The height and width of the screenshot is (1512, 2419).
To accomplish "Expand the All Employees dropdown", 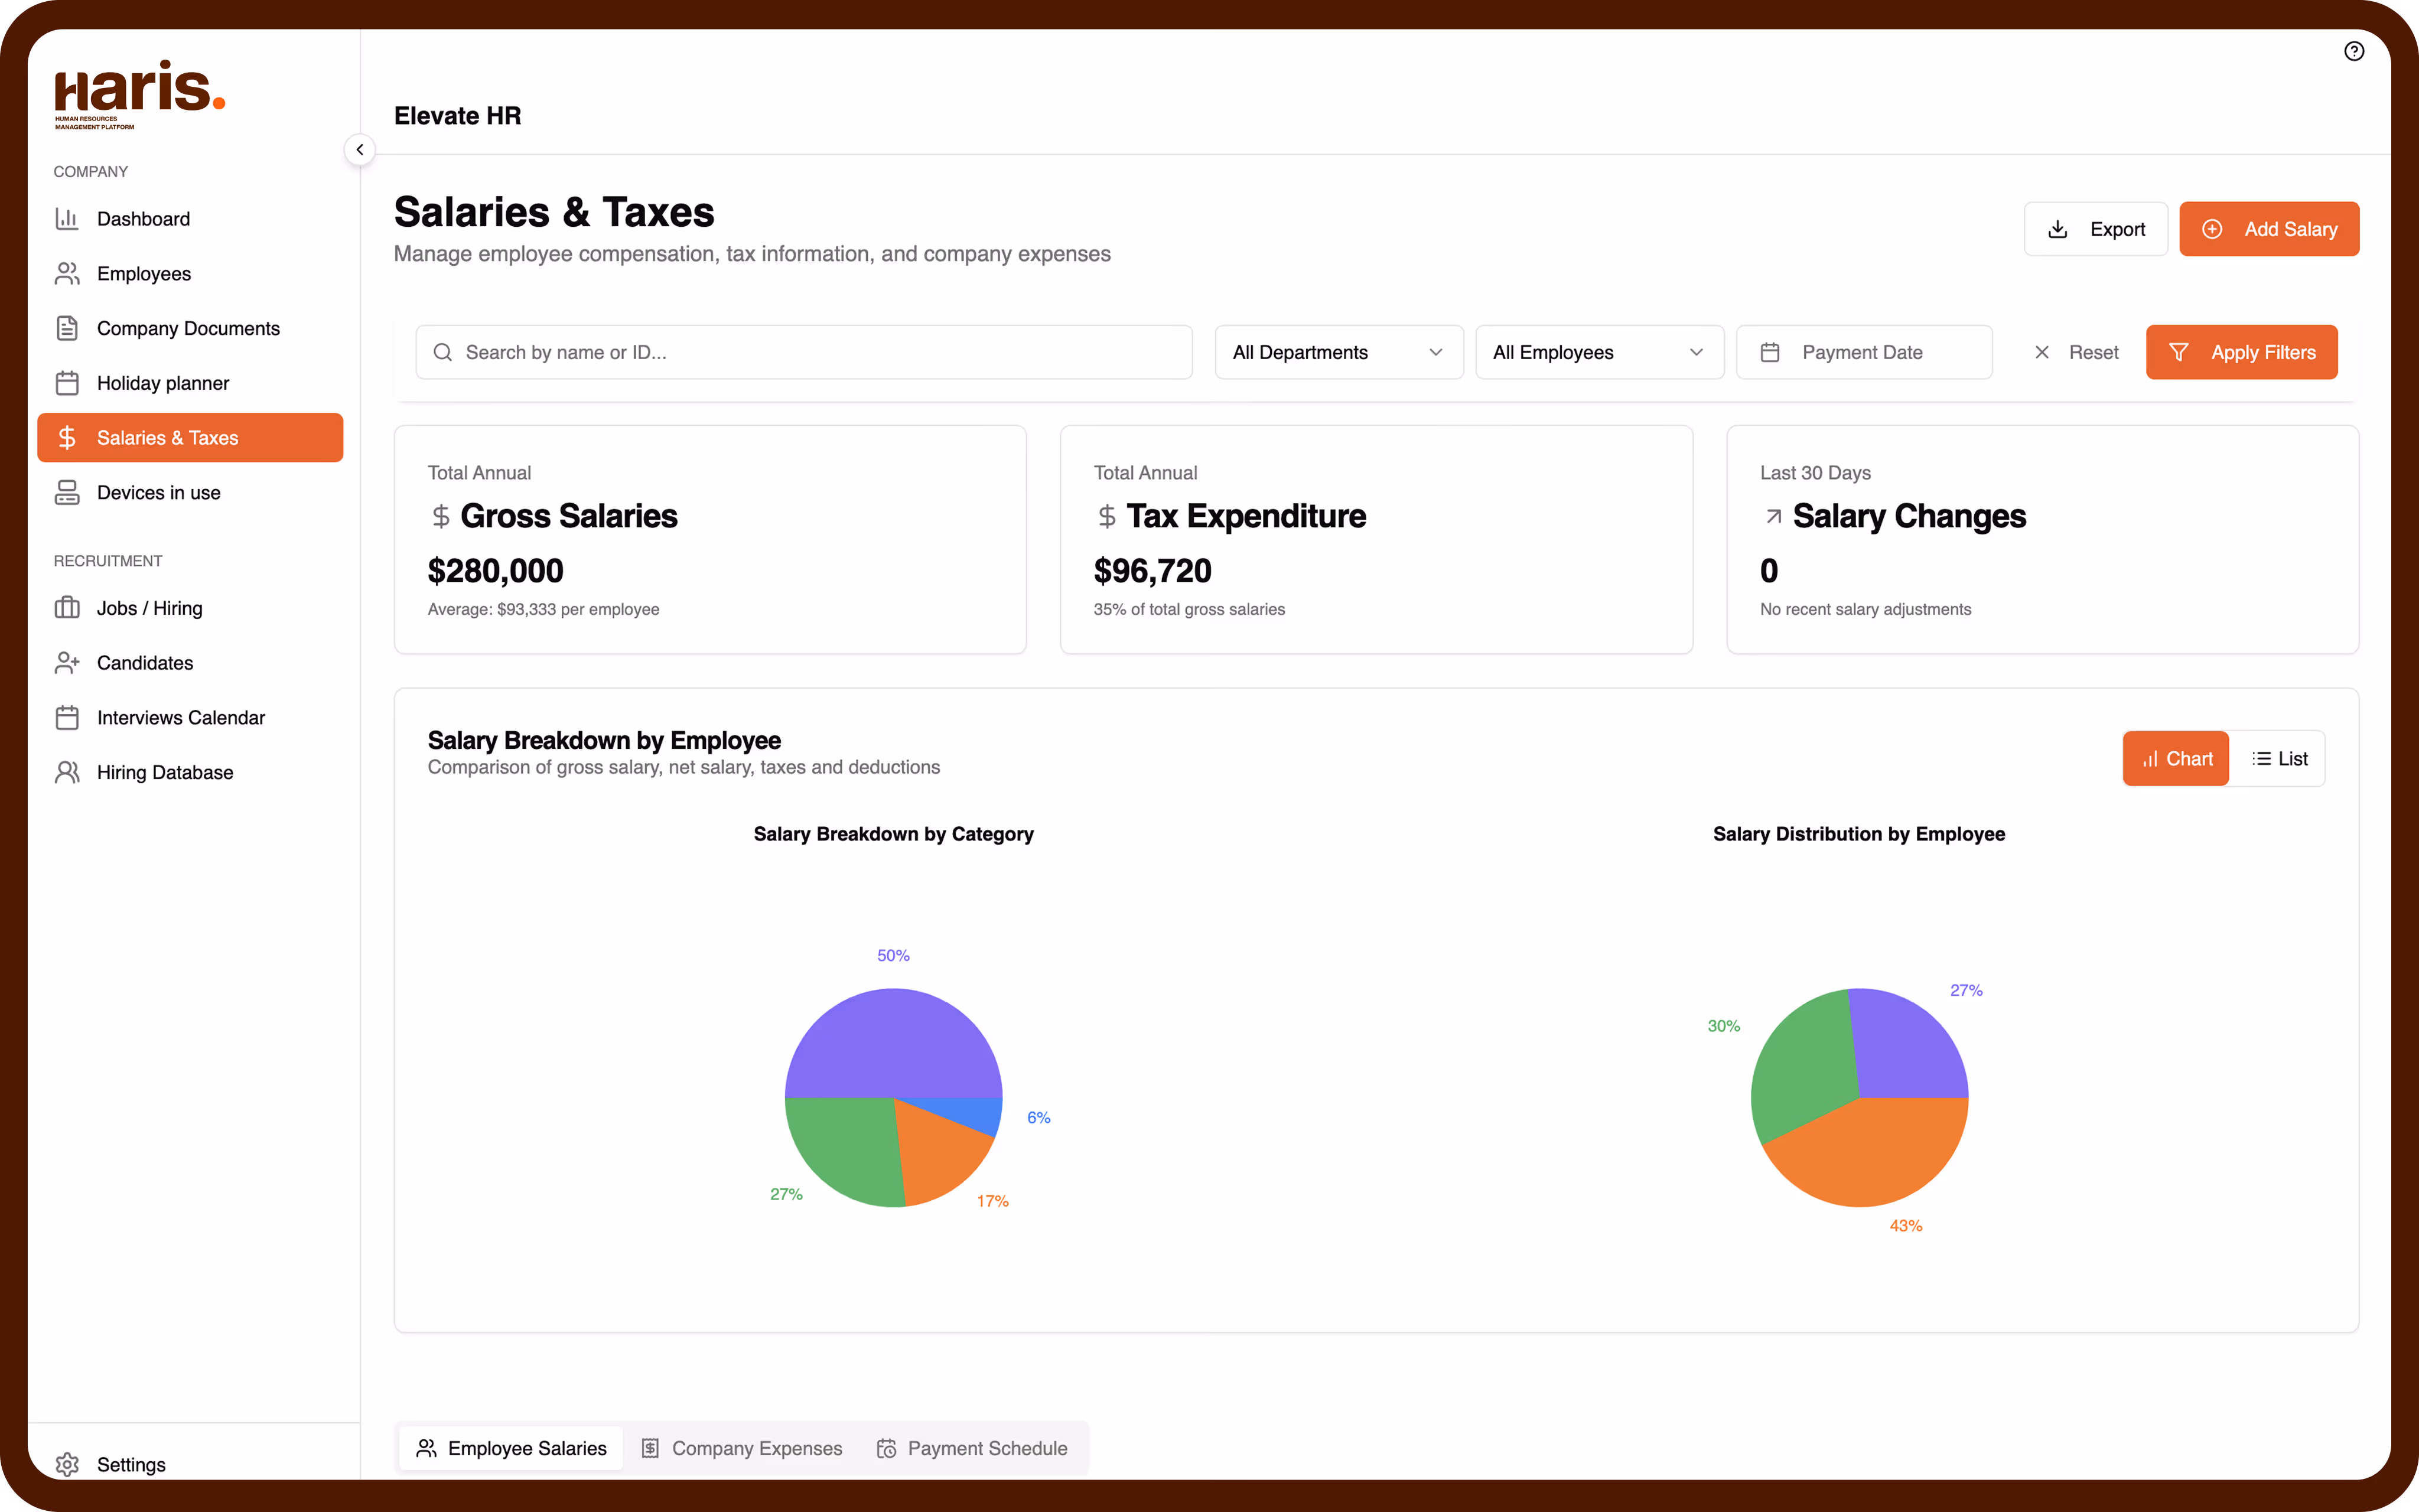I will point(1598,352).
